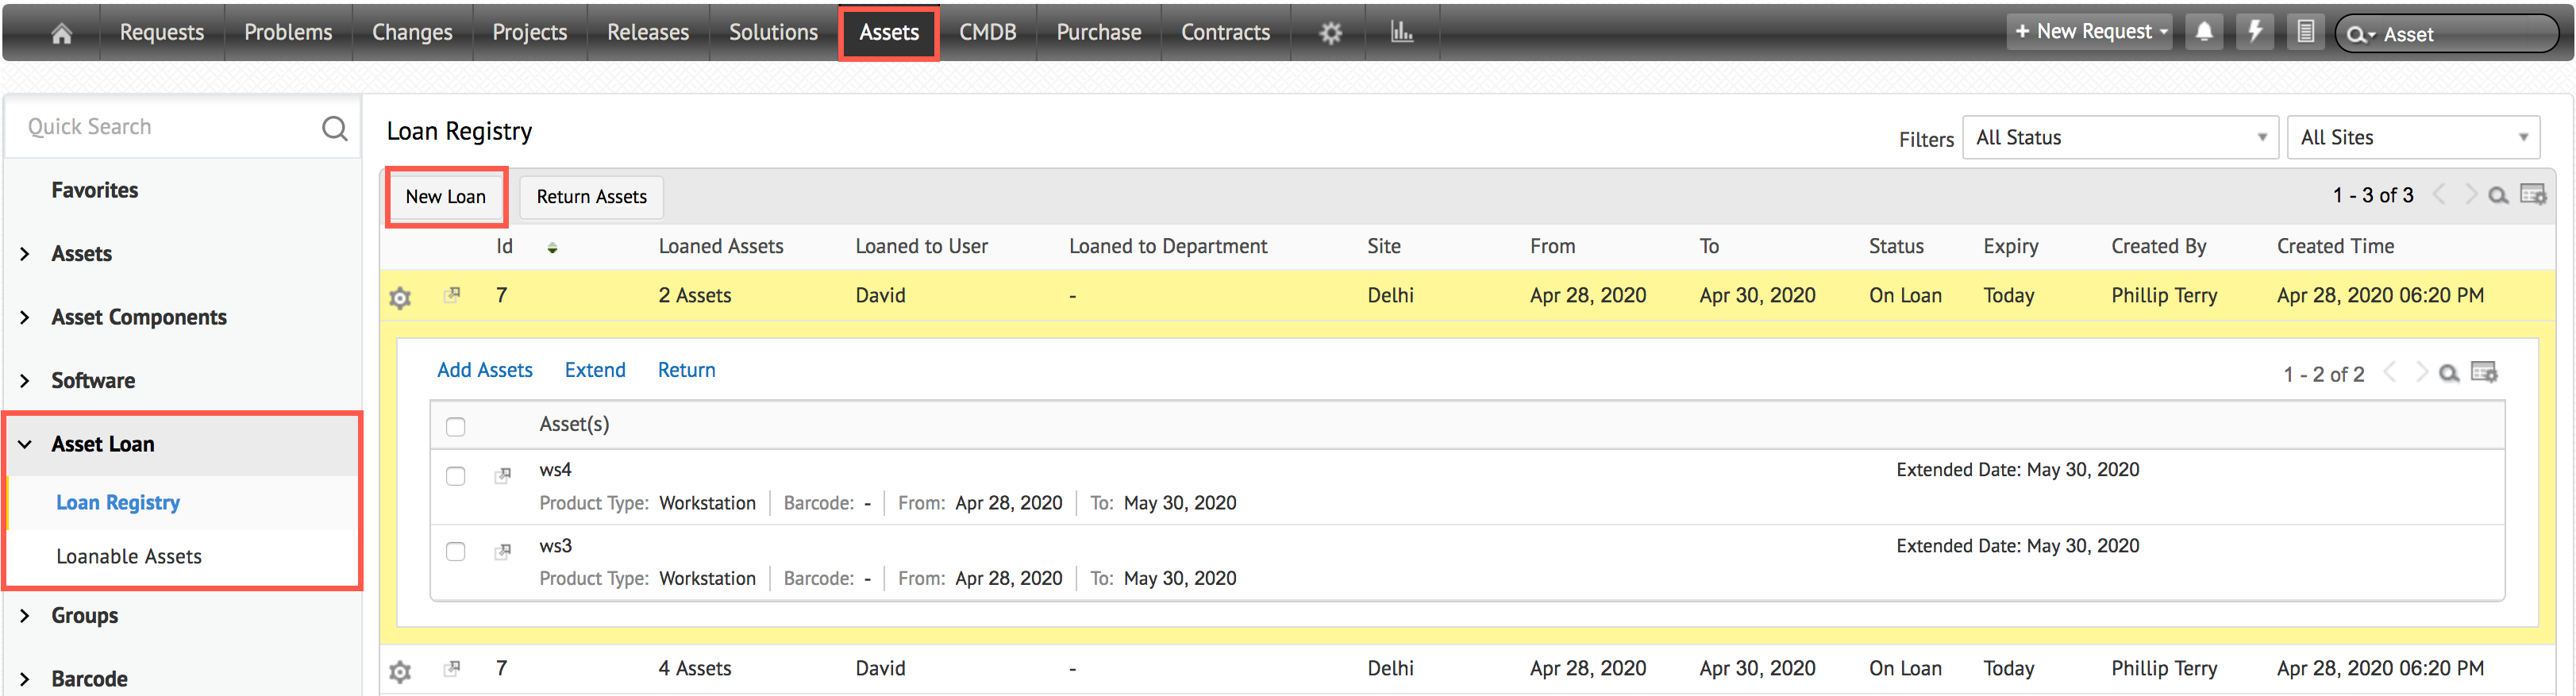The height and width of the screenshot is (696, 2576).
Task: Click the Quick Search magnifier icon
Action: tap(334, 128)
